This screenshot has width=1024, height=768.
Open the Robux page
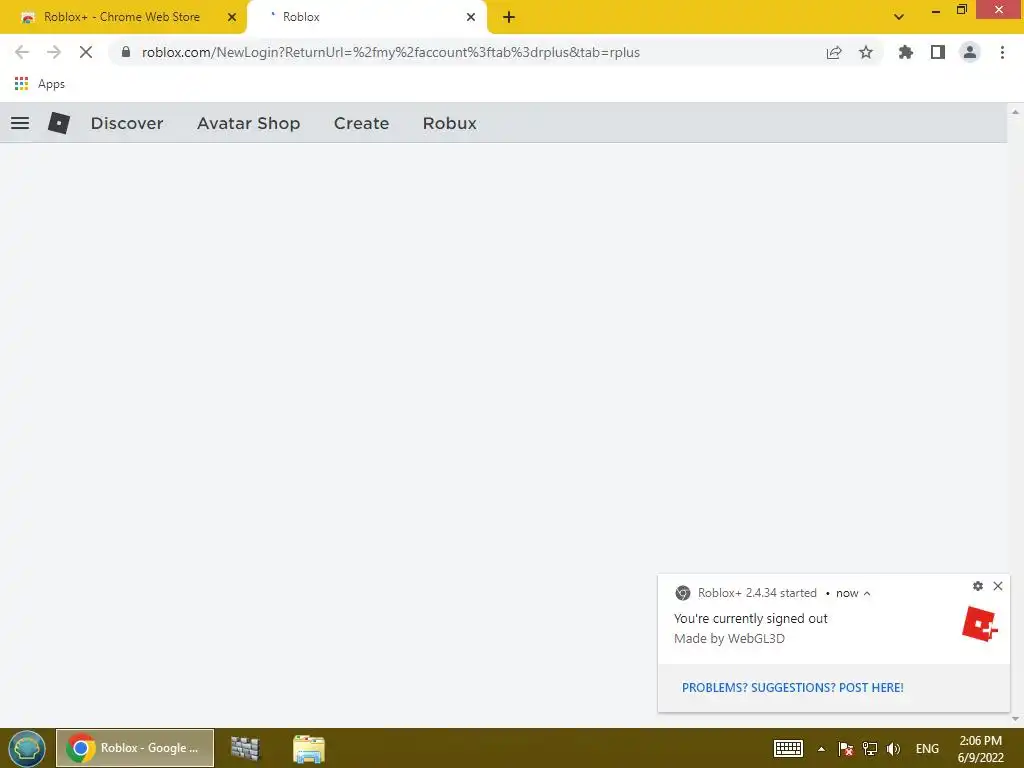point(449,123)
